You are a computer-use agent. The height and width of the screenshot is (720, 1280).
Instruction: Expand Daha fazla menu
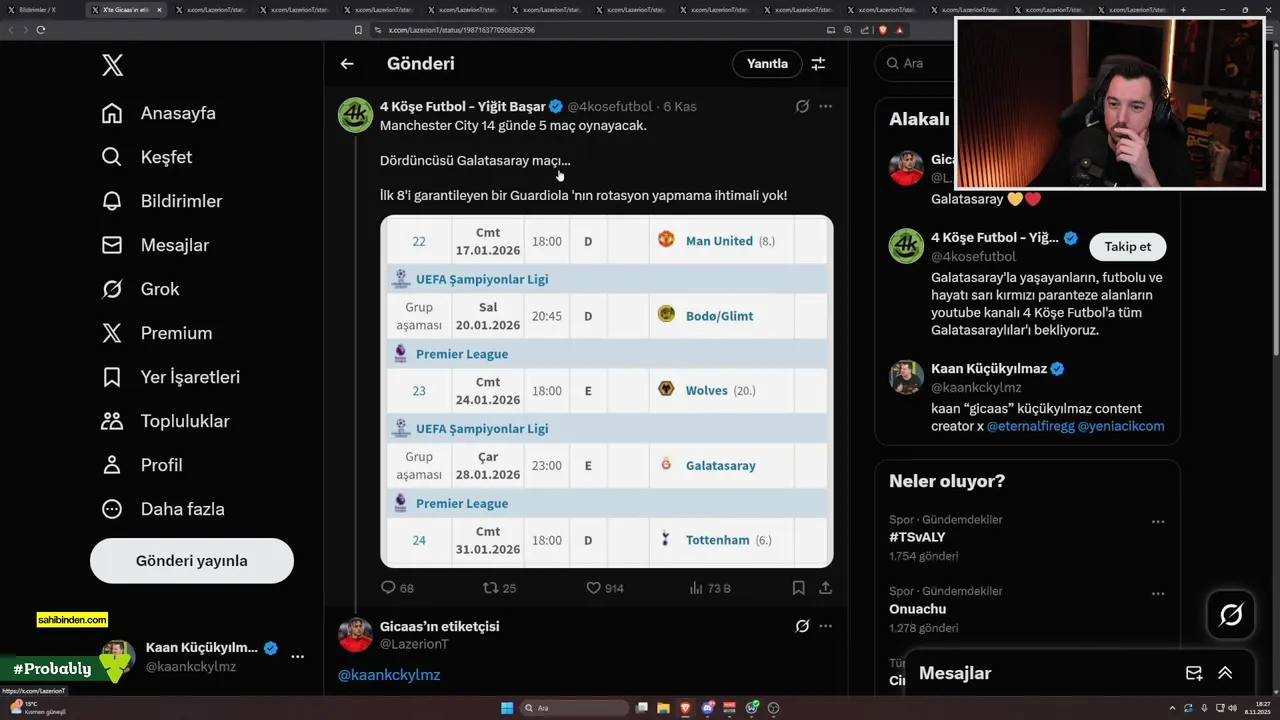pos(163,509)
